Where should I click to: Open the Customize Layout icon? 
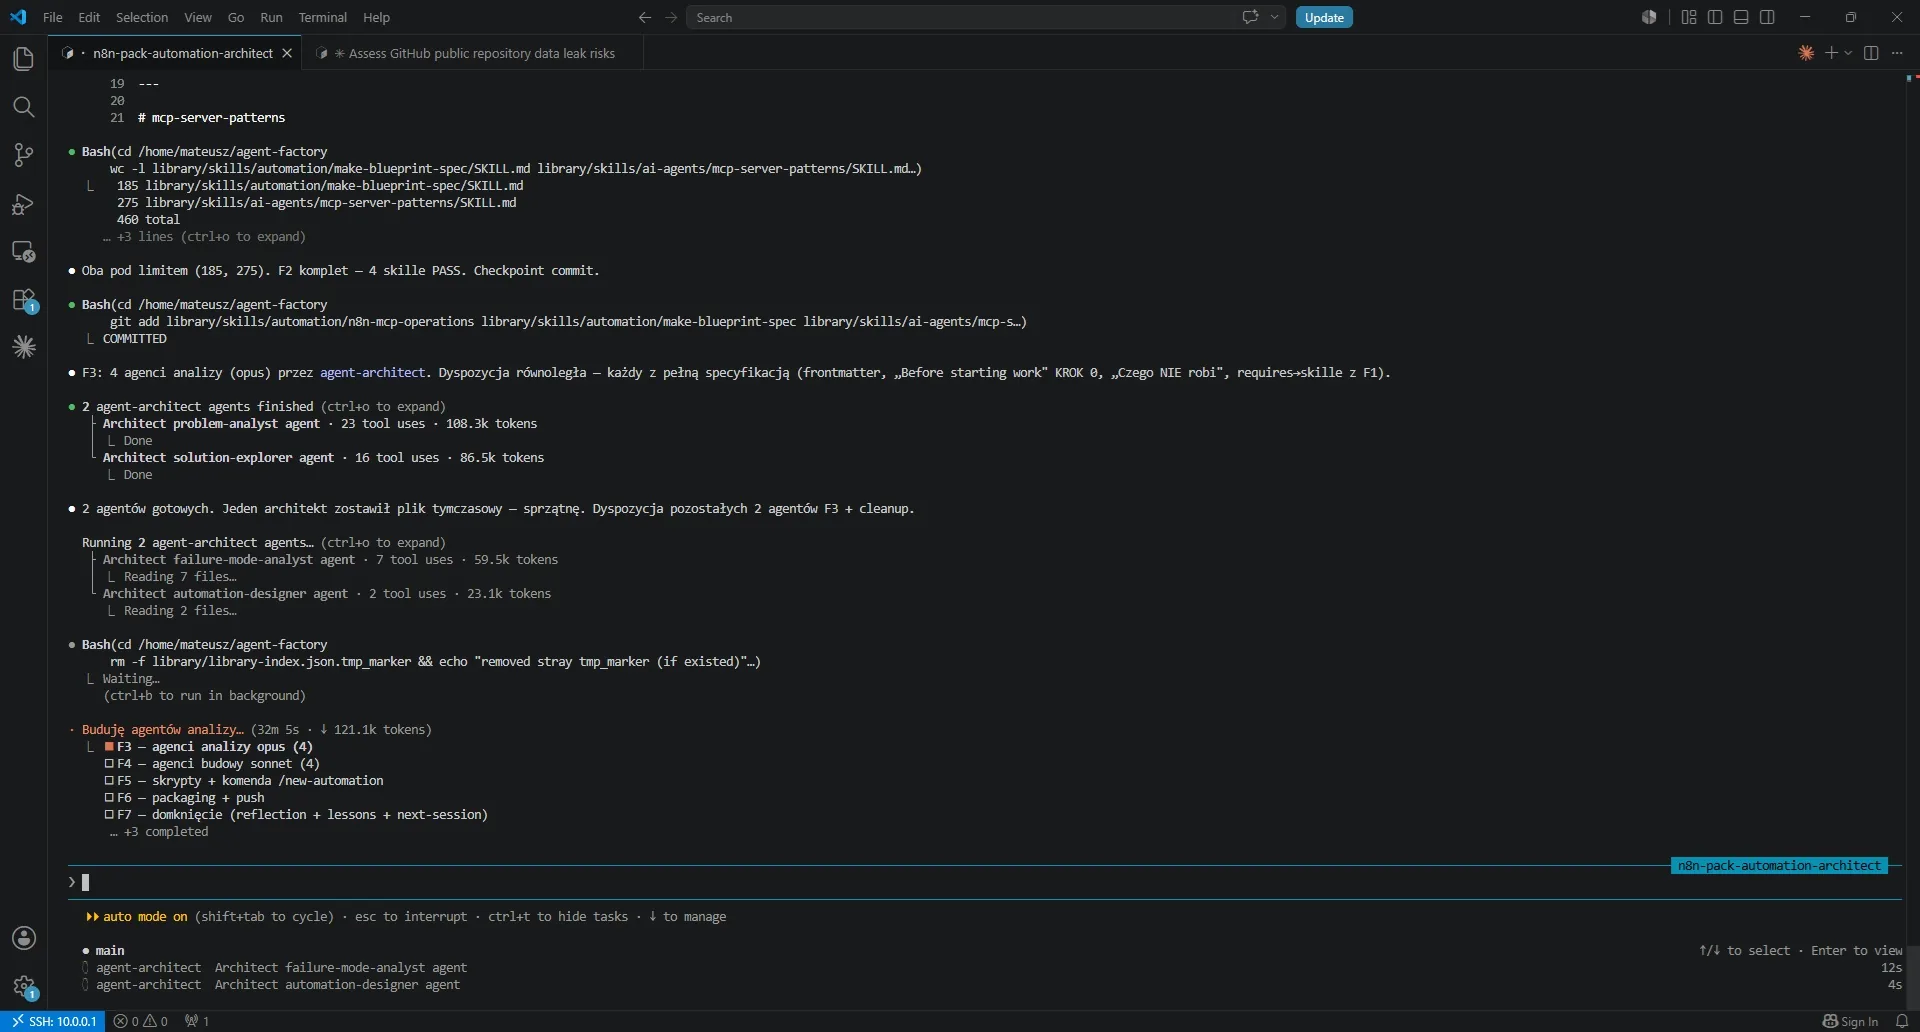(1689, 17)
